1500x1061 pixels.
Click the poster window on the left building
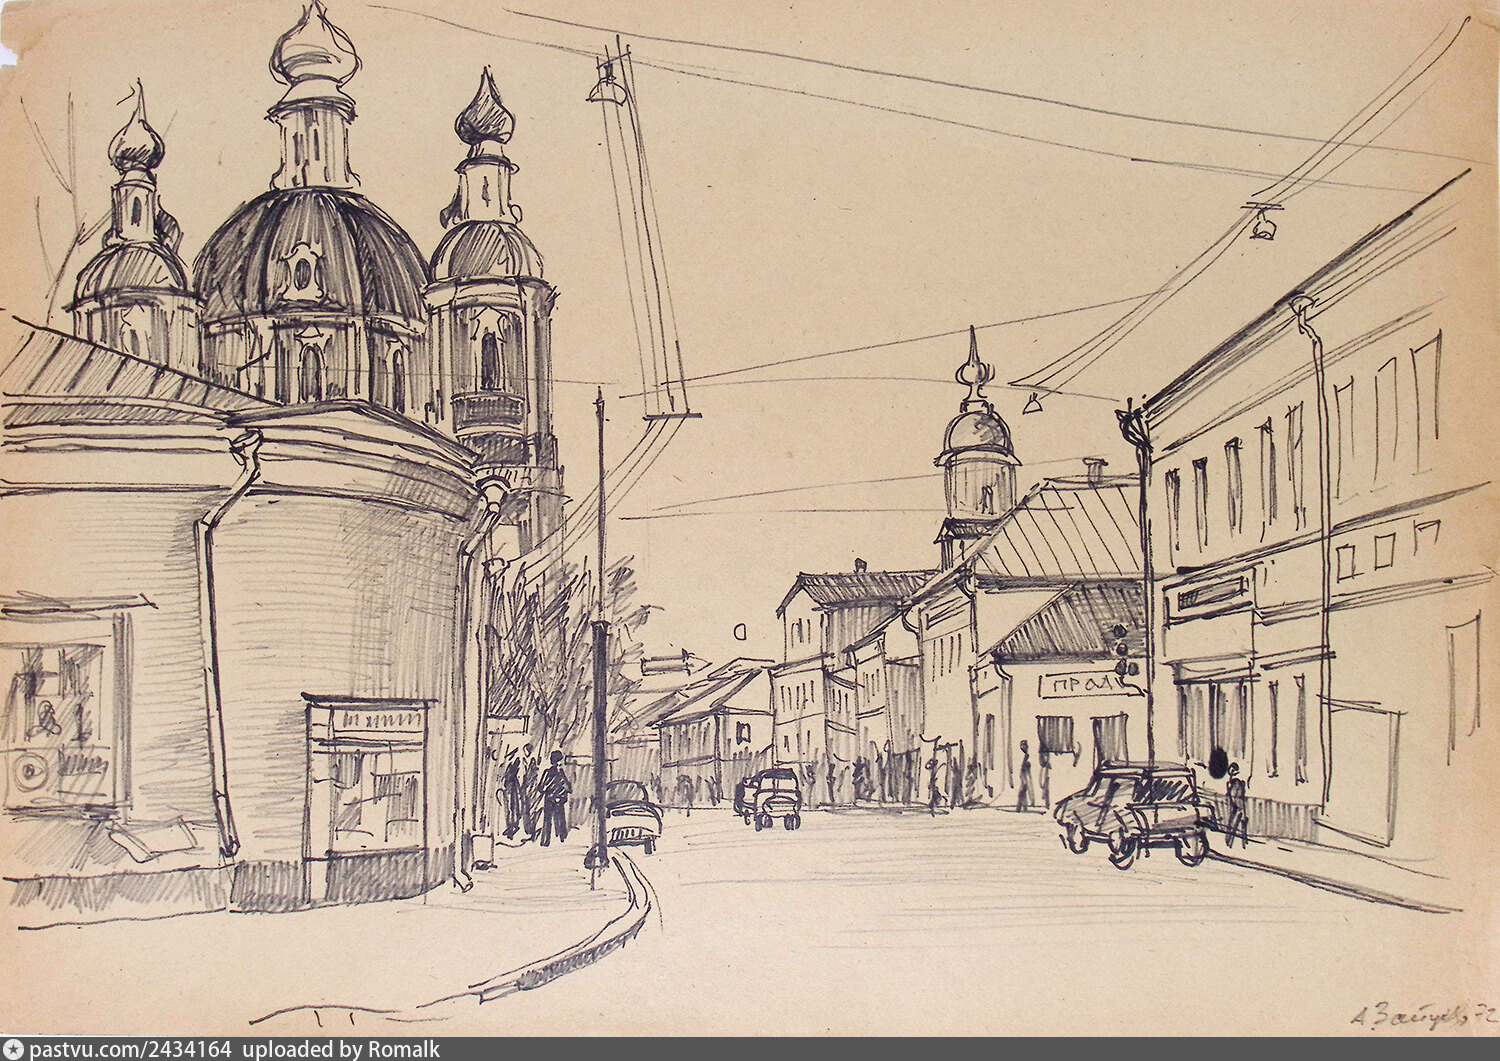pyautogui.click(x=60, y=720)
